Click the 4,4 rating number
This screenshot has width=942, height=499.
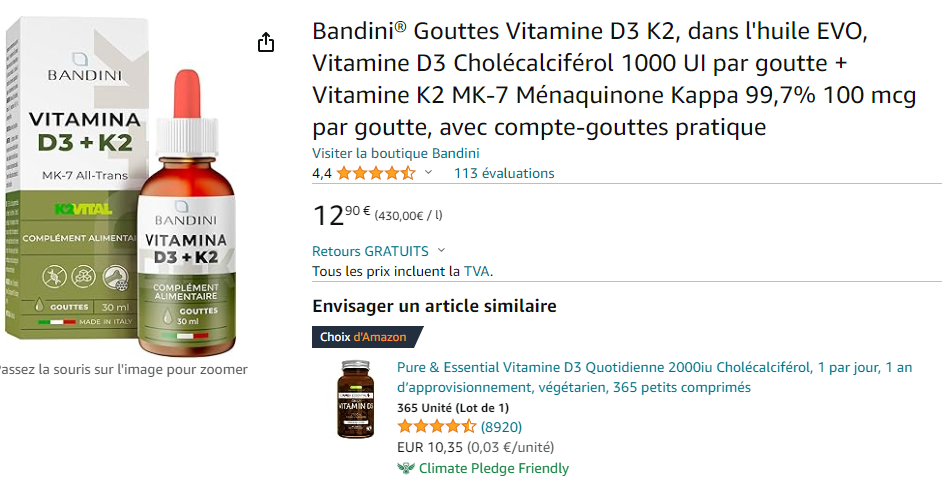(x=322, y=174)
